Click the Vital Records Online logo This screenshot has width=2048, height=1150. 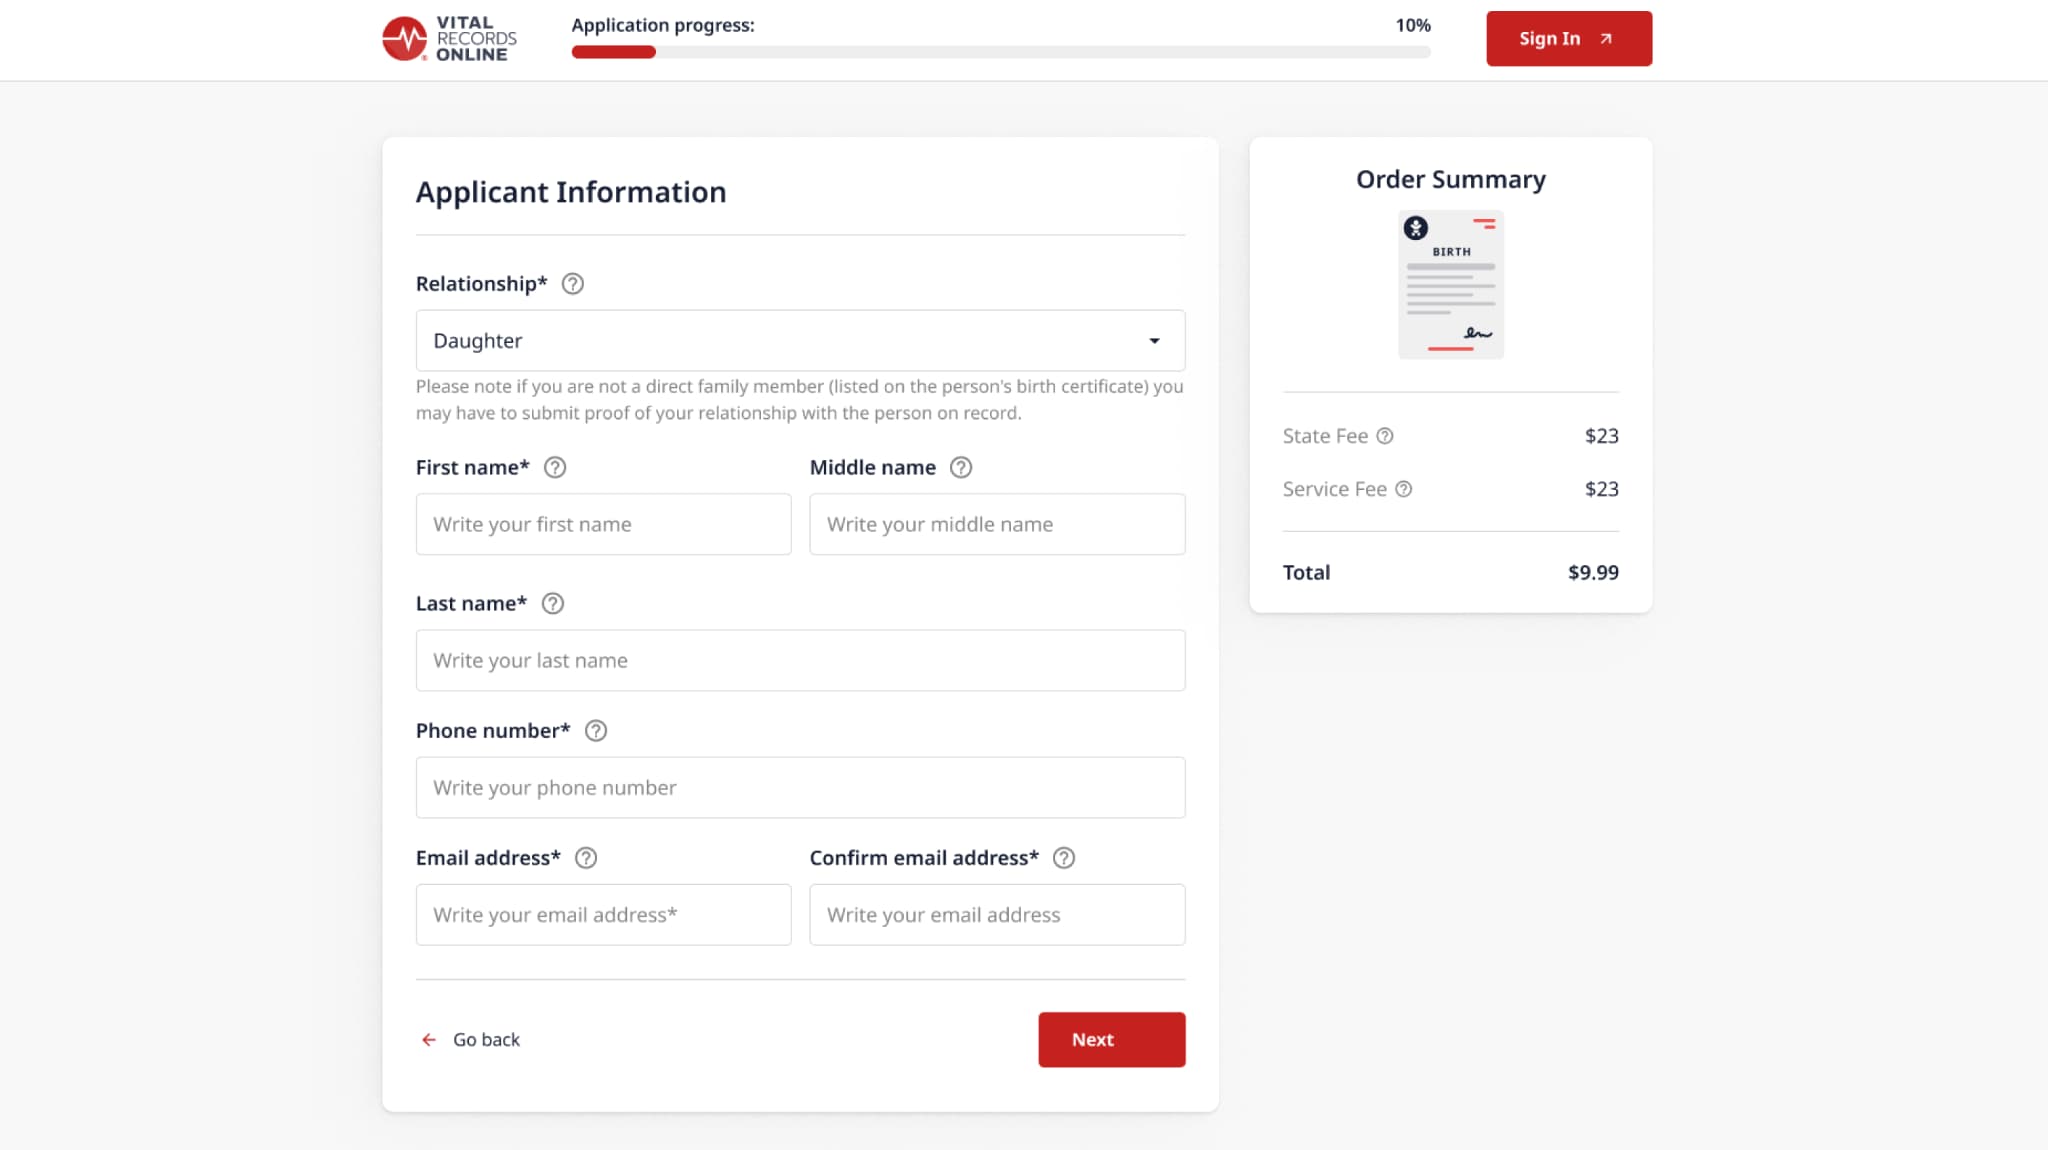pos(450,38)
